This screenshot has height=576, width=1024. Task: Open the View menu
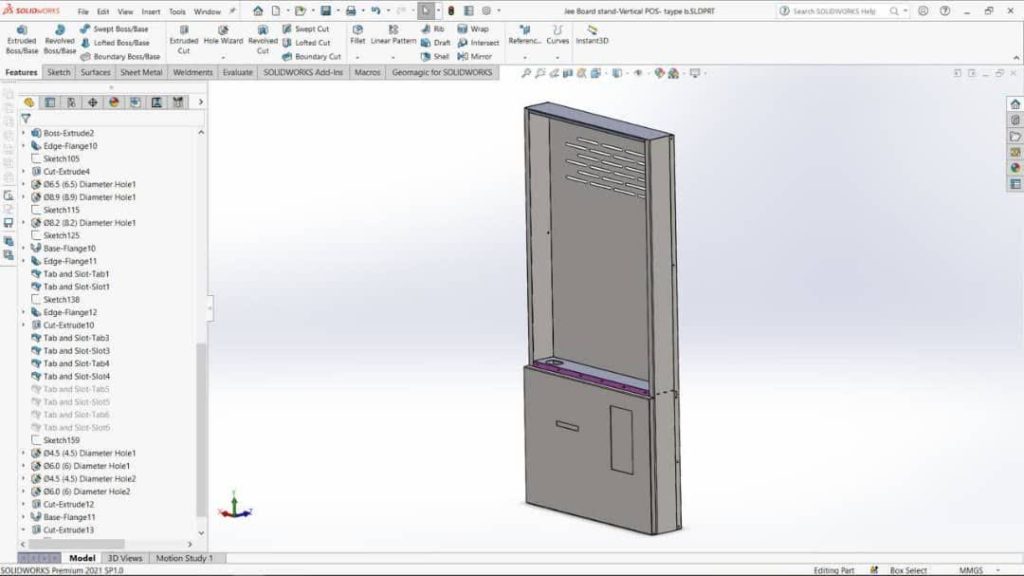coord(125,12)
